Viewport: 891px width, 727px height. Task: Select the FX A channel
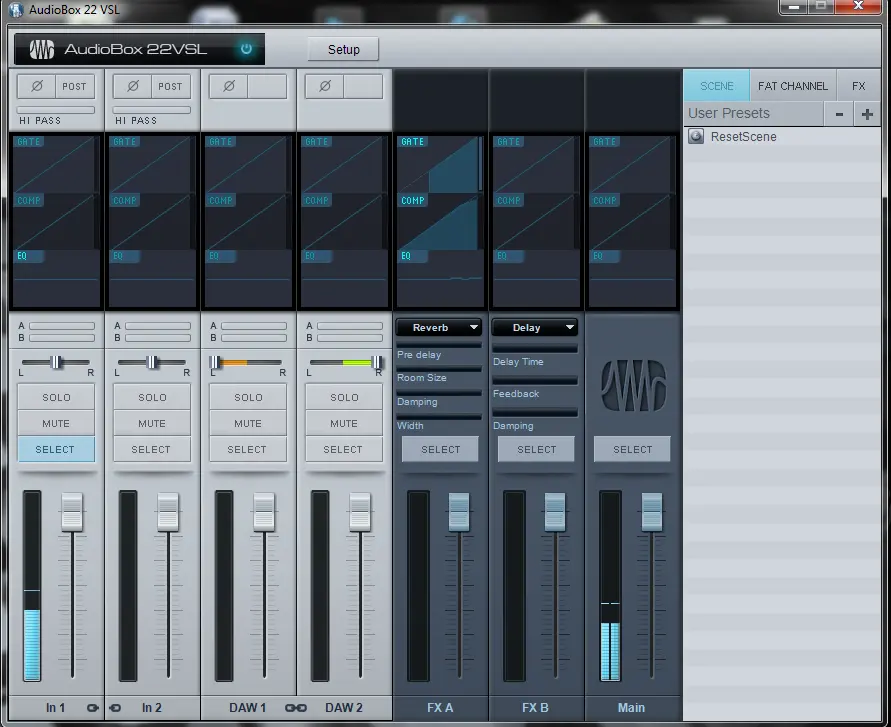point(440,450)
